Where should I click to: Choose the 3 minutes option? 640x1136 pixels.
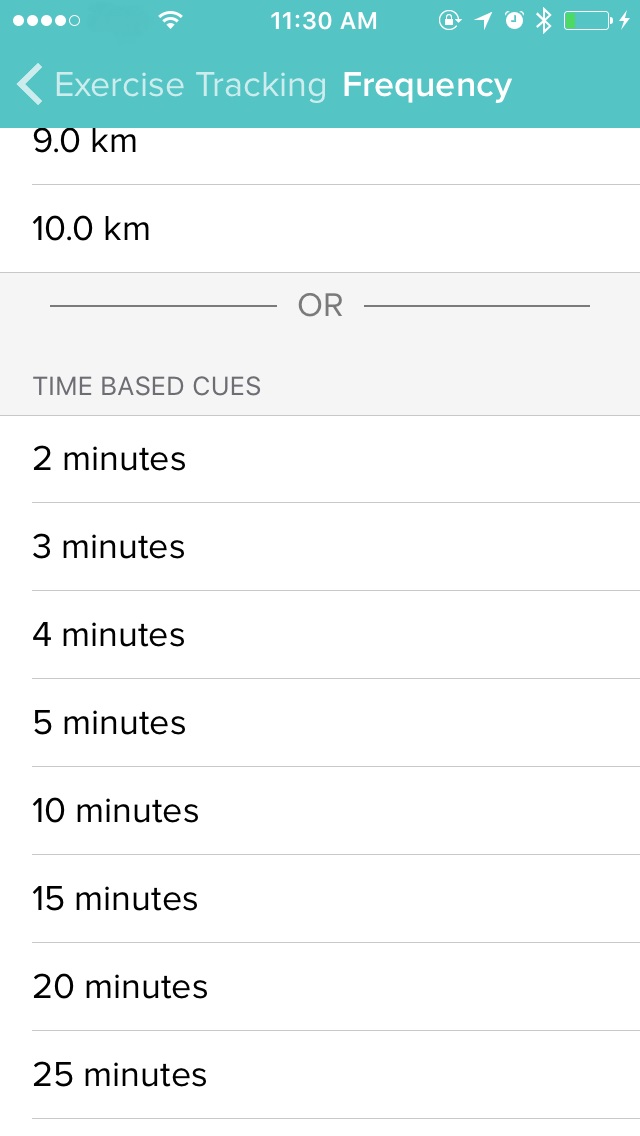pyautogui.click(x=320, y=547)
